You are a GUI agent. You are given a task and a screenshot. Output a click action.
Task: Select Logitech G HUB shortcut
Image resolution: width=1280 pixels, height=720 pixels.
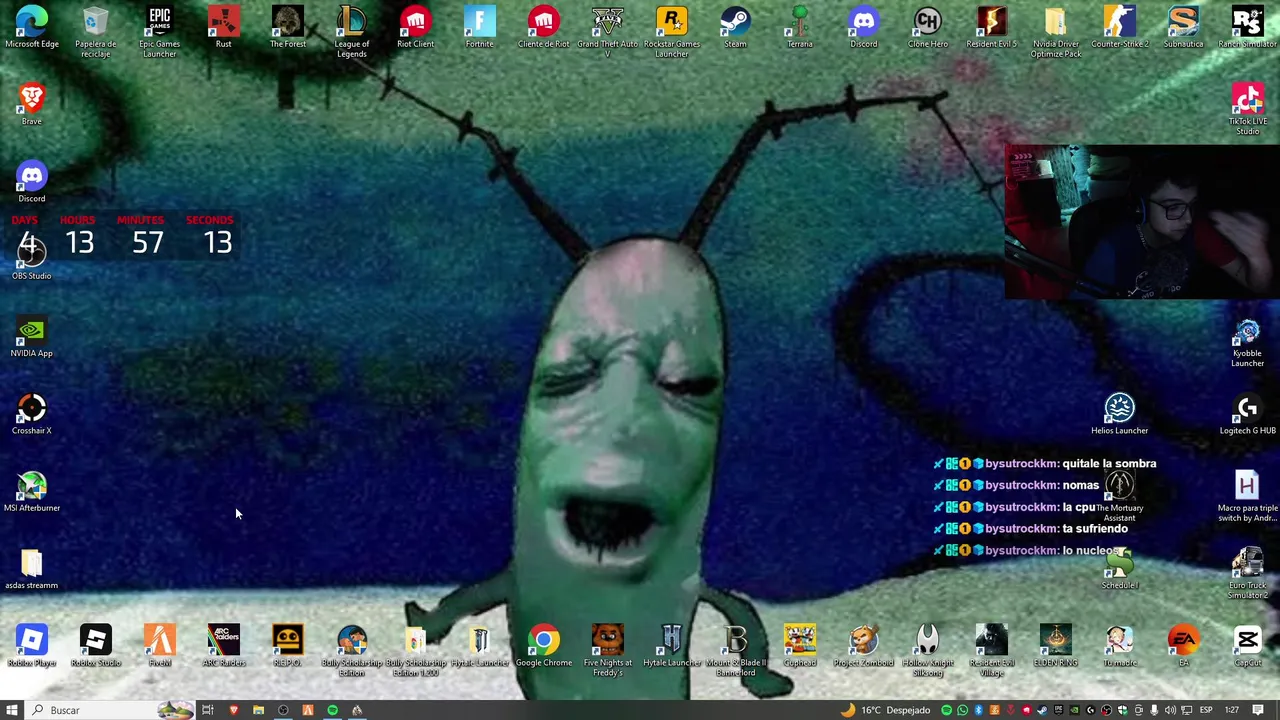(1247, 413)
